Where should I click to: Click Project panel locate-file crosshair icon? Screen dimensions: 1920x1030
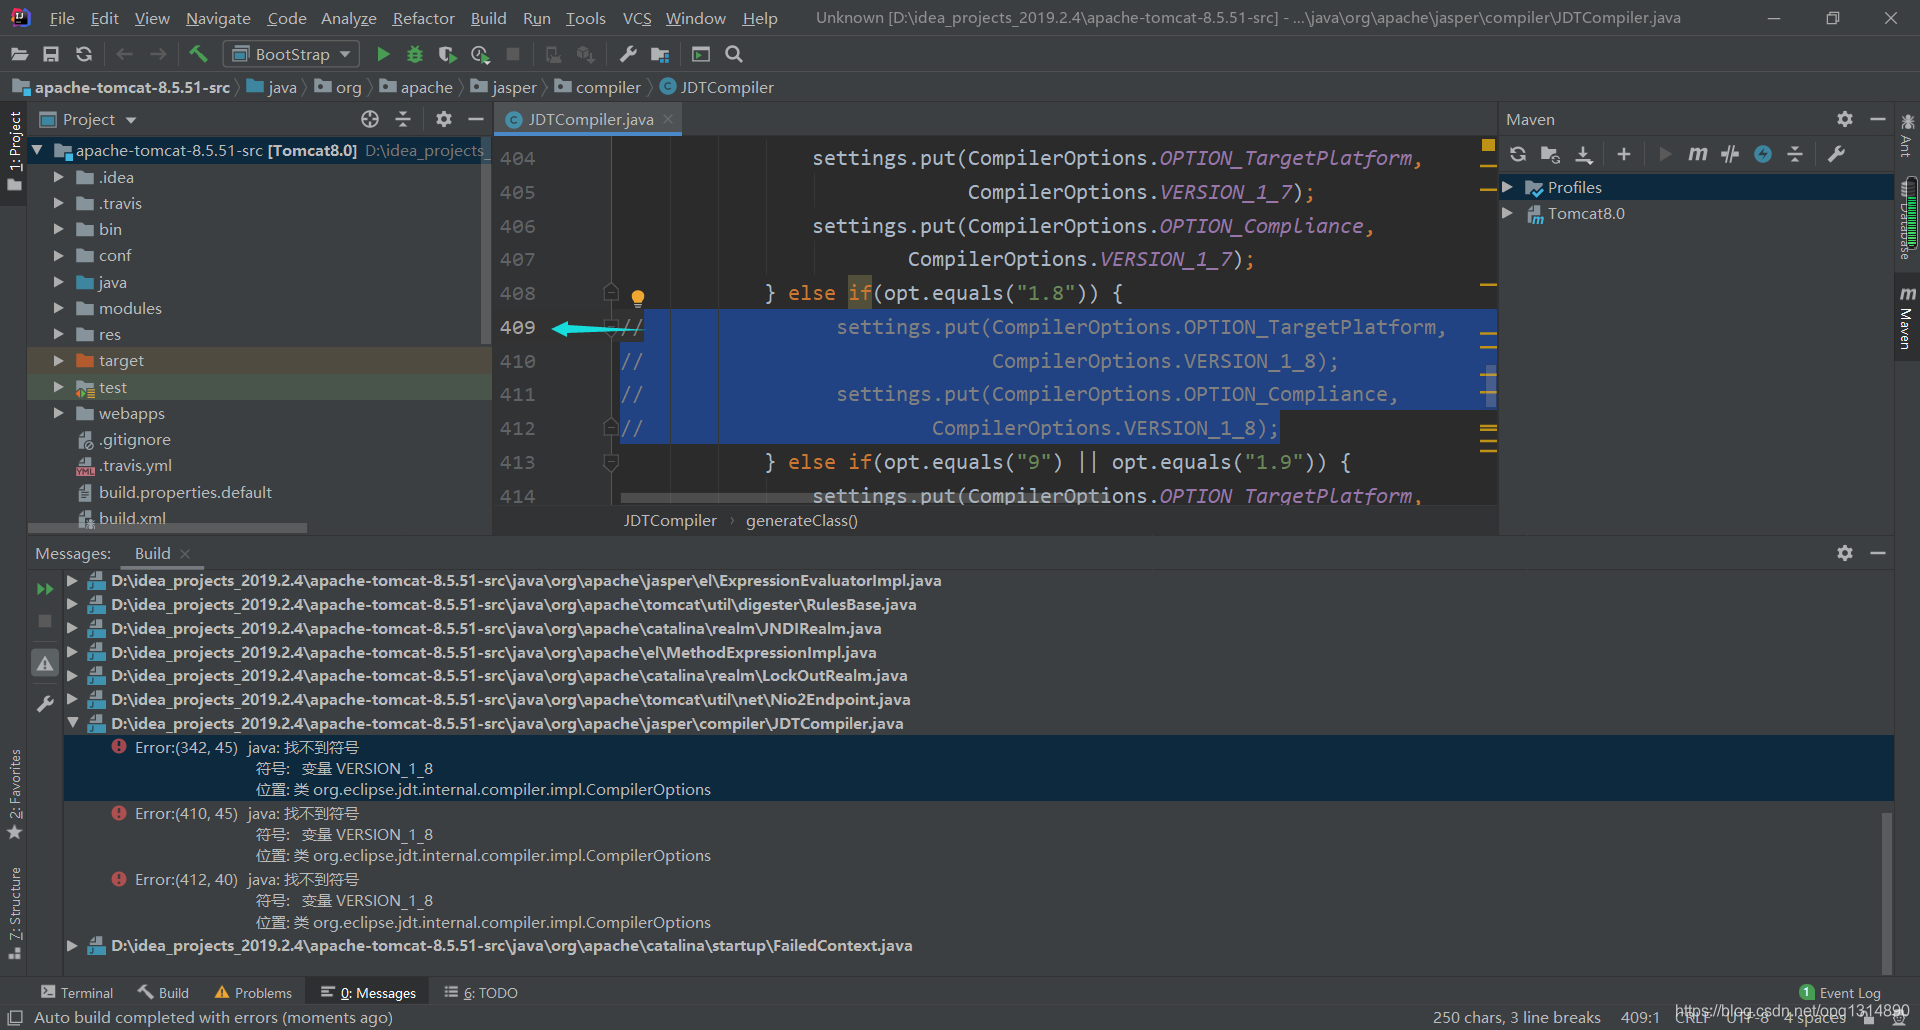click(x=370, y=119)
